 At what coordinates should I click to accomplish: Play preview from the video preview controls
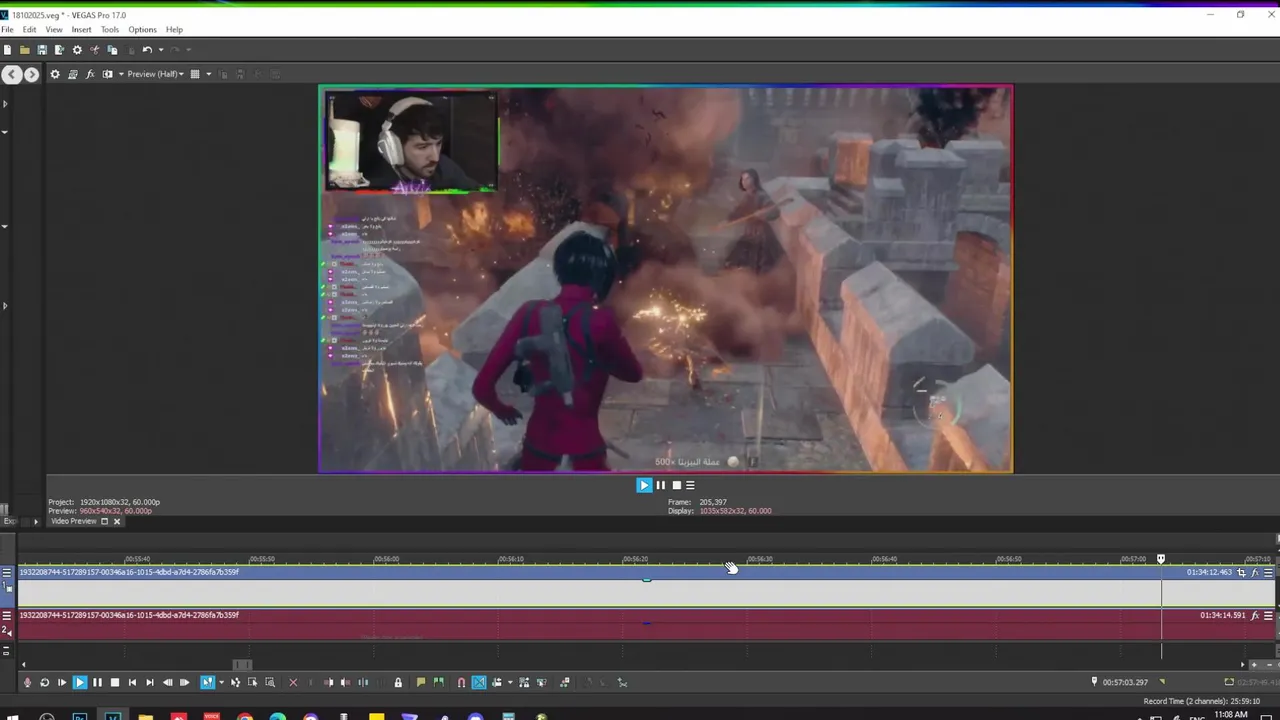coord(644,485)
